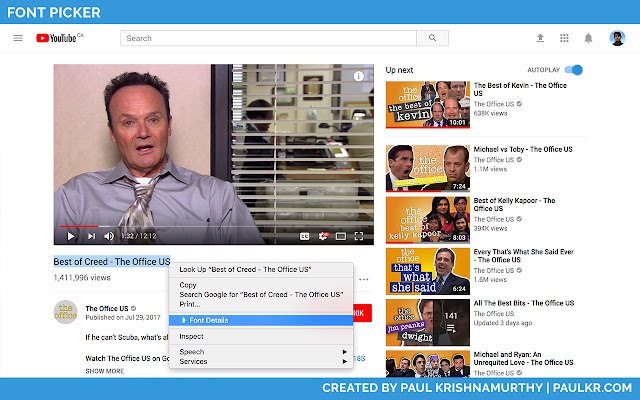Click the search magnifier button
The width and height of the screenshot is (640, 400).
[x=432, y=38]
